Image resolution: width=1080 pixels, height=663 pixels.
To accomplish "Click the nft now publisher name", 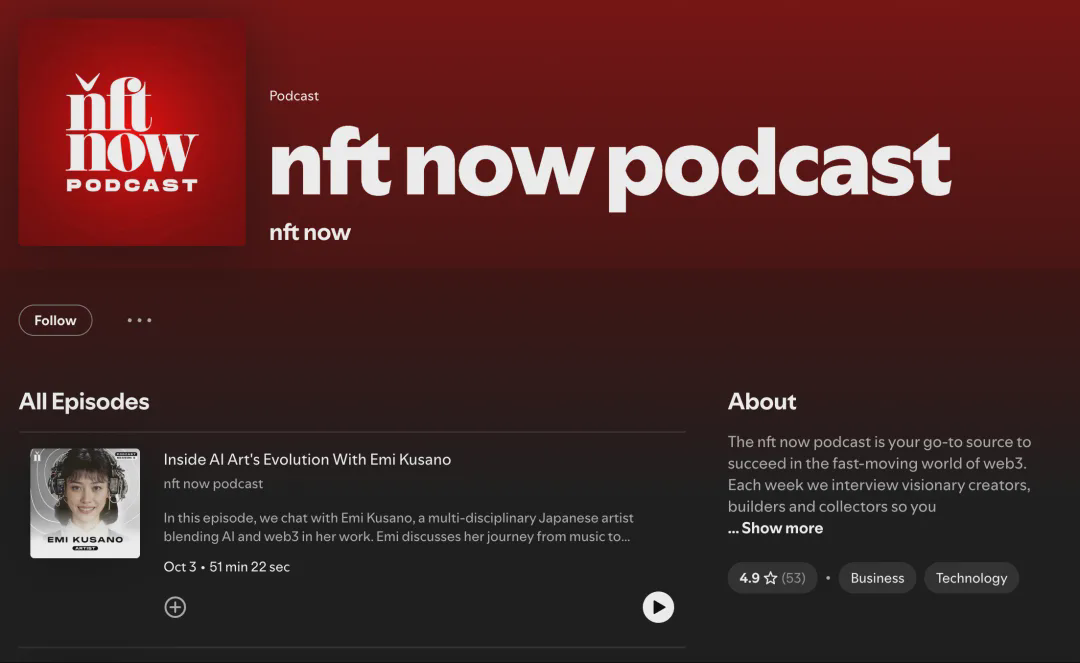I will pyautogui.click(x=310, y=232).
